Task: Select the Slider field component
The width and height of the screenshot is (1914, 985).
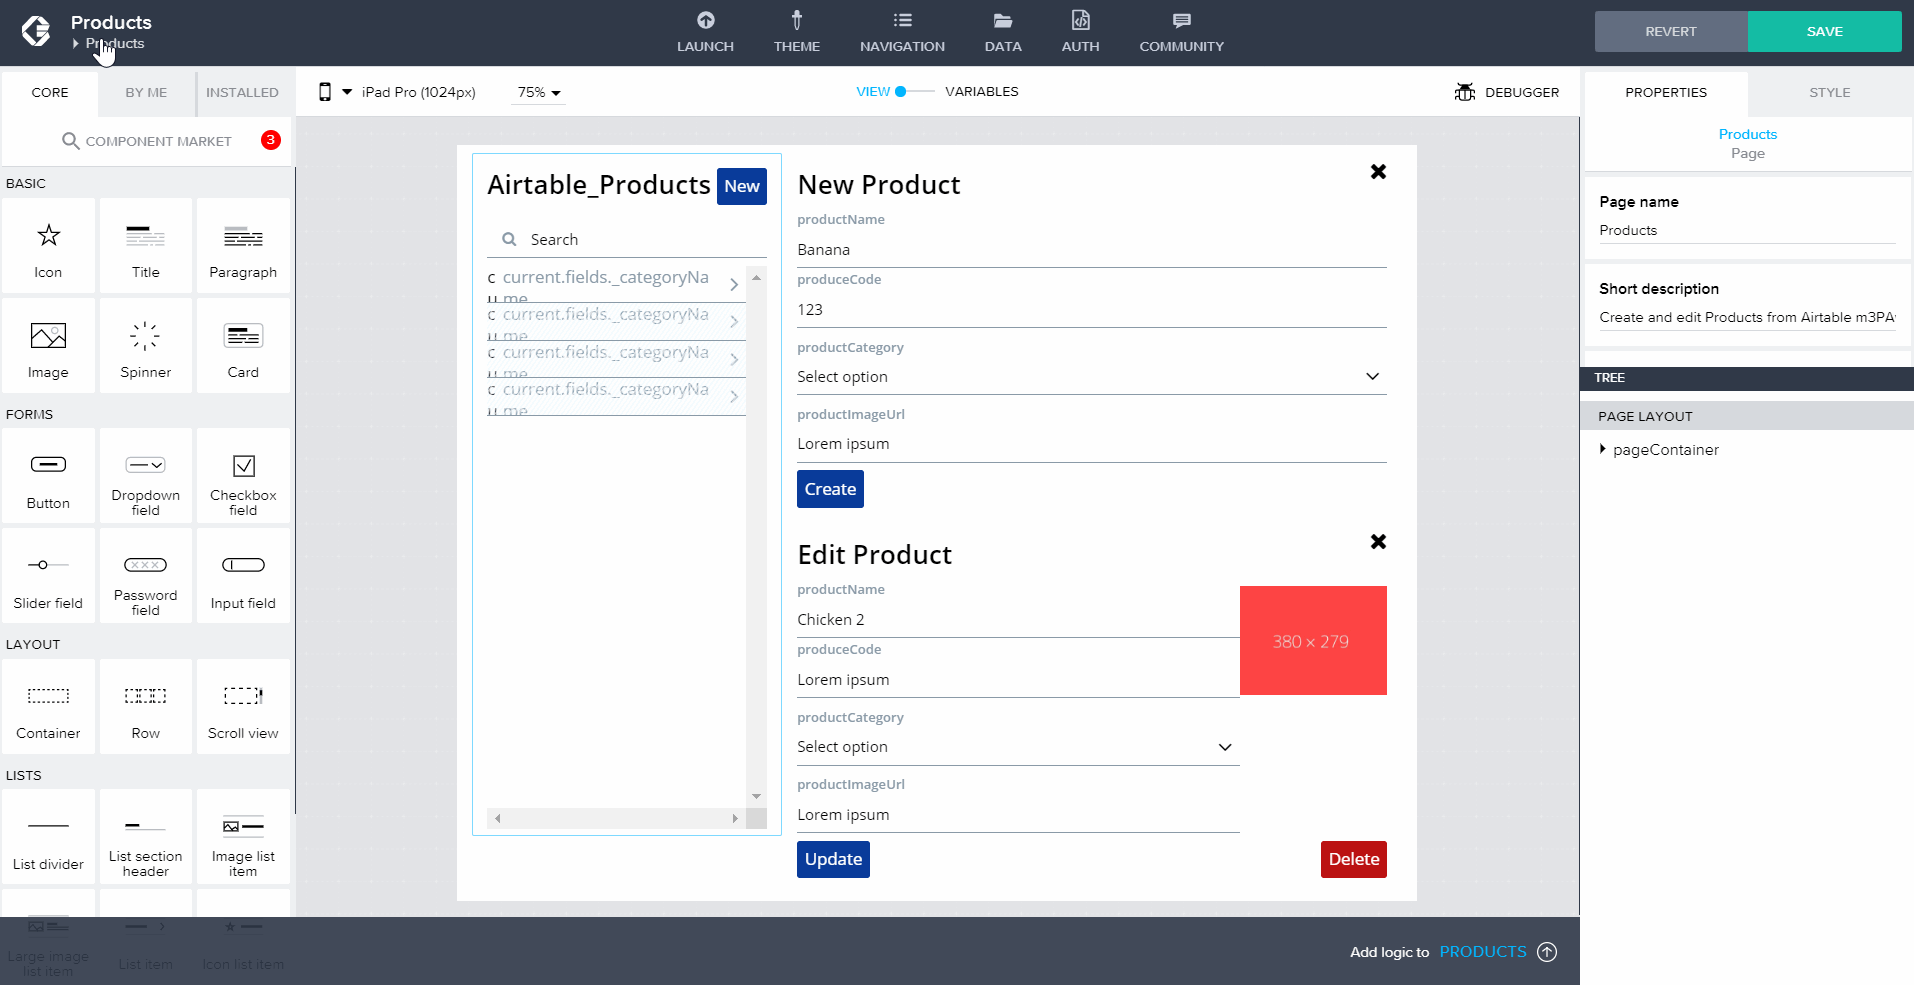Action: 48,576
